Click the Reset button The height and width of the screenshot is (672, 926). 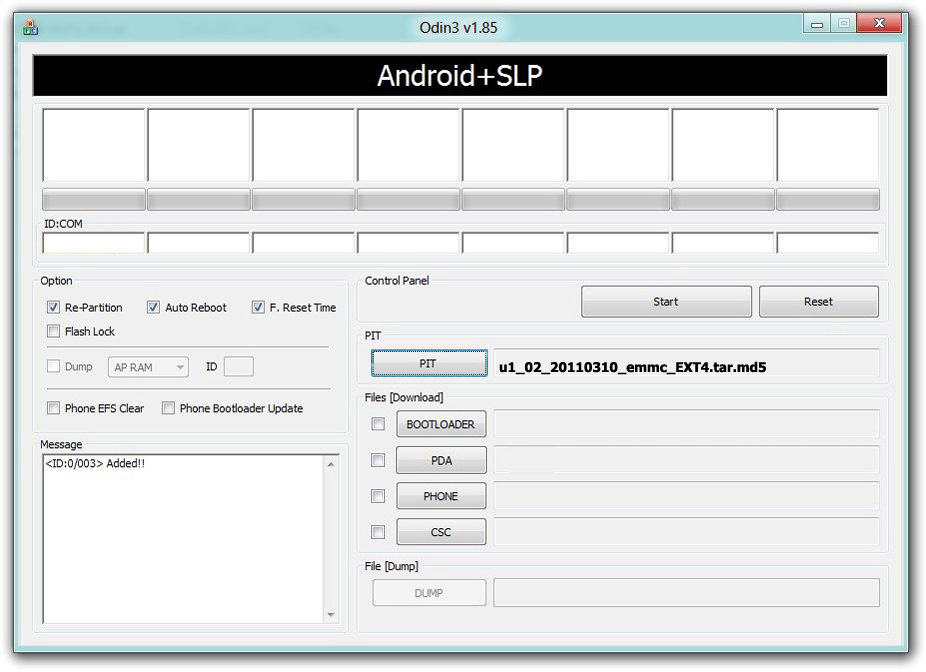pos(819,302)
